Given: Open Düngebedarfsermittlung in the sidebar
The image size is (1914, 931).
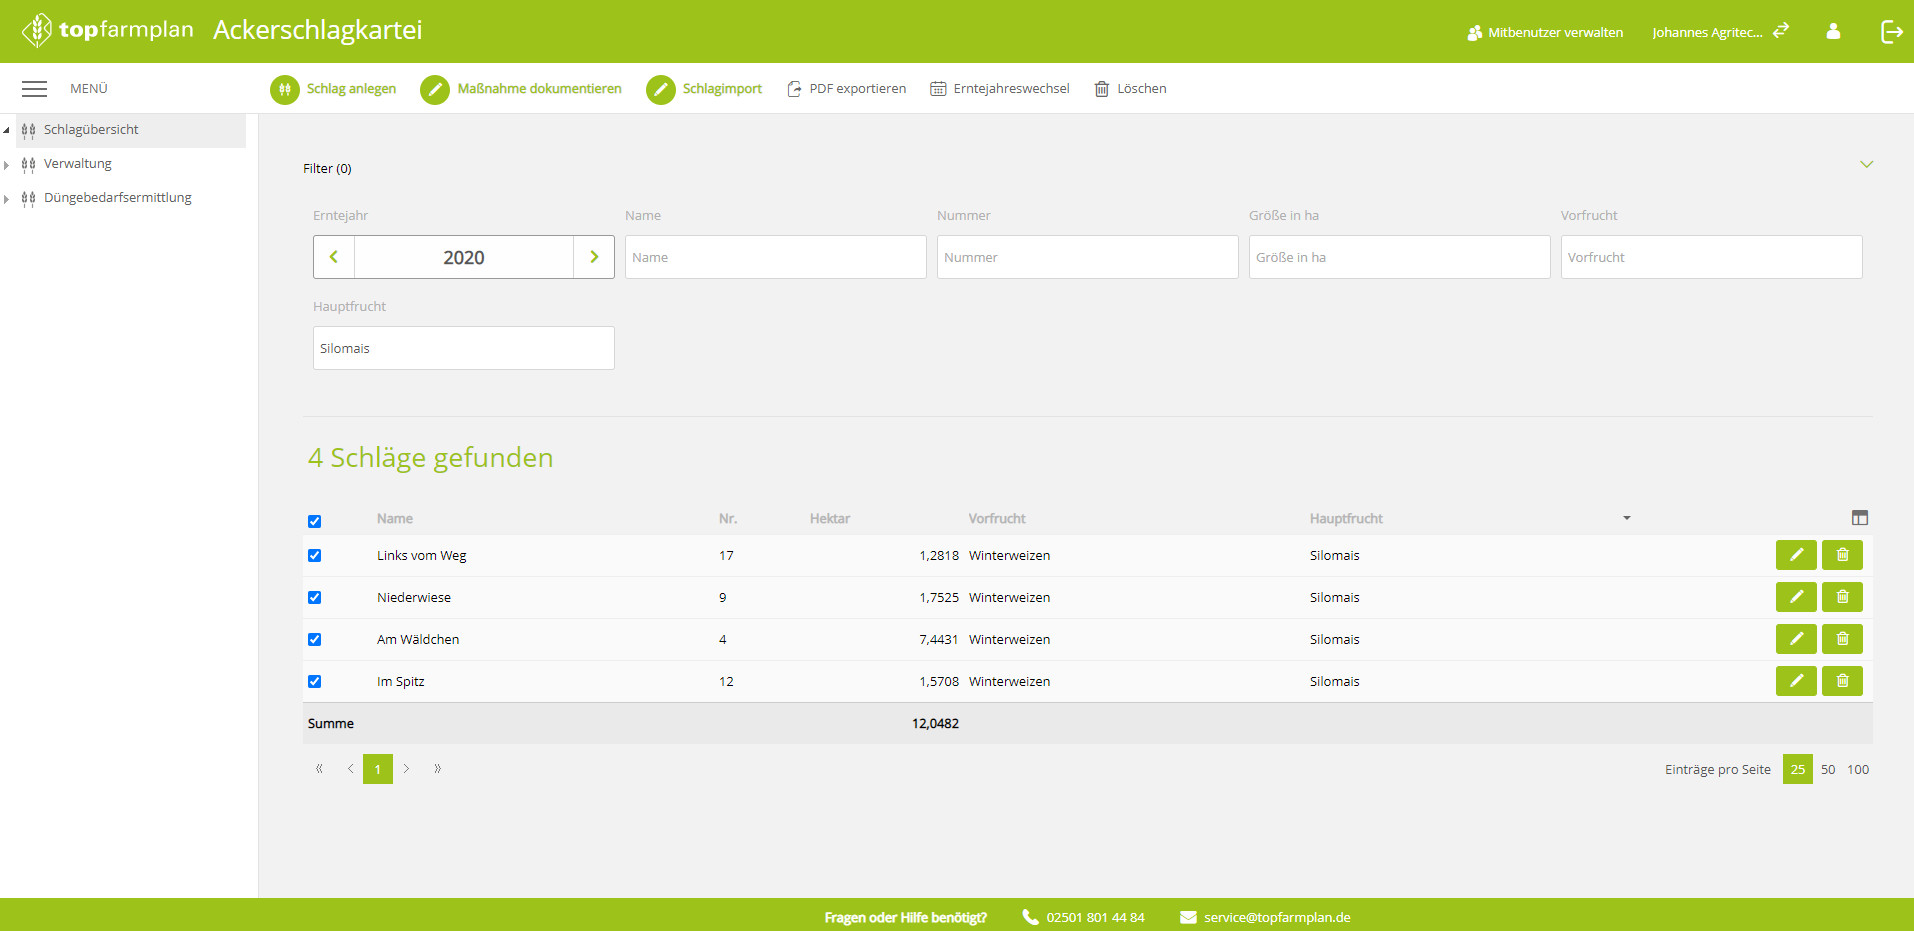Looking at the screenshot, I should pos(117,198).
